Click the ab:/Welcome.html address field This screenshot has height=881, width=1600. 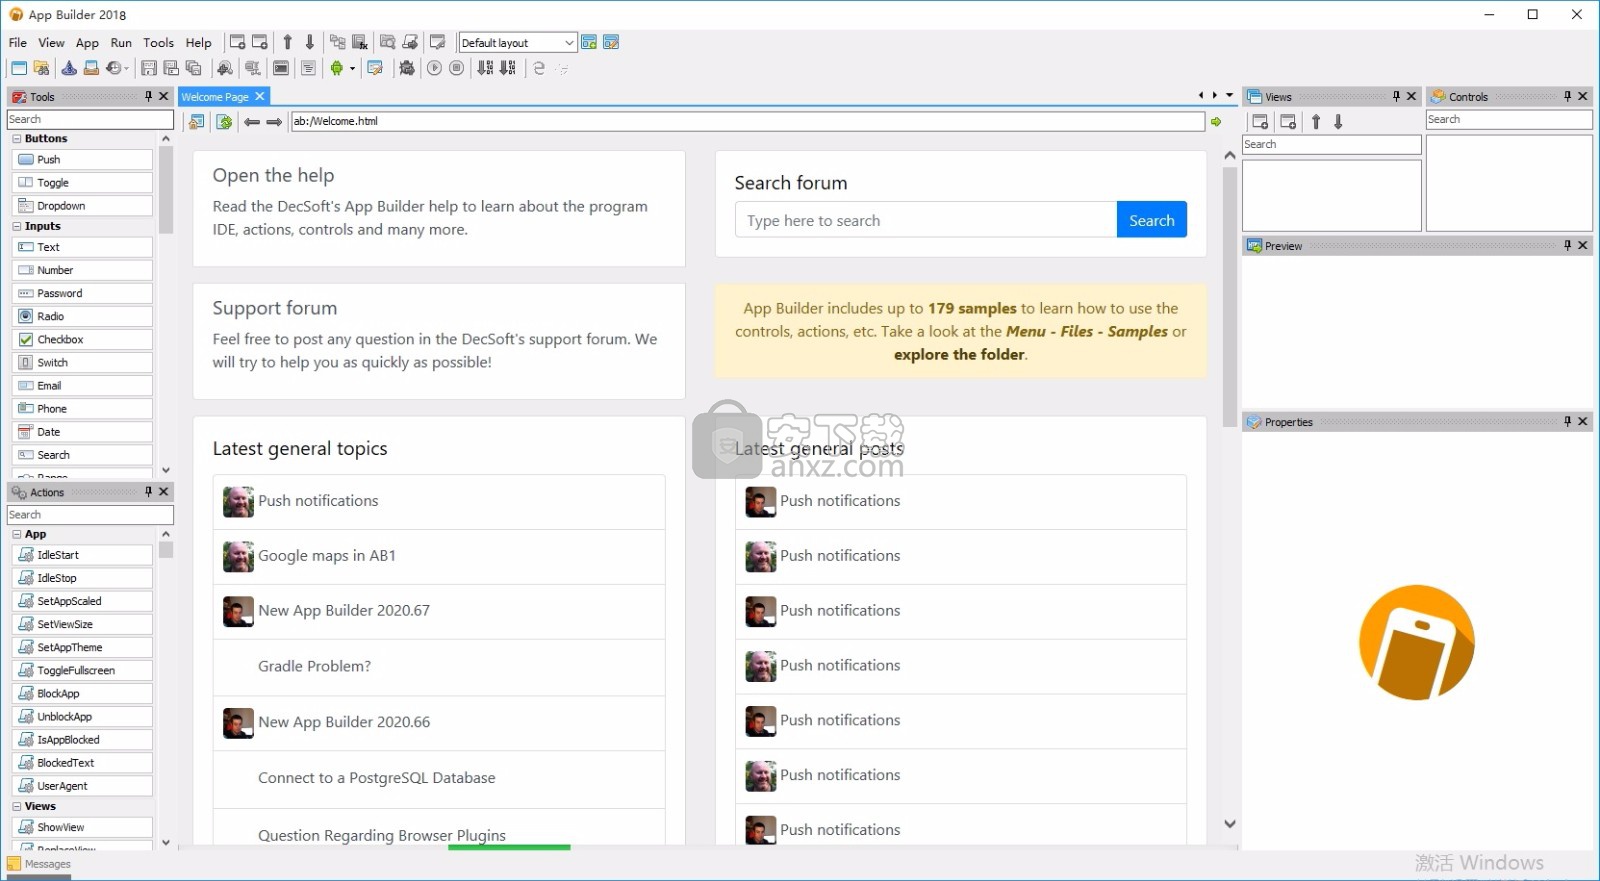click(x=747, y=121)
